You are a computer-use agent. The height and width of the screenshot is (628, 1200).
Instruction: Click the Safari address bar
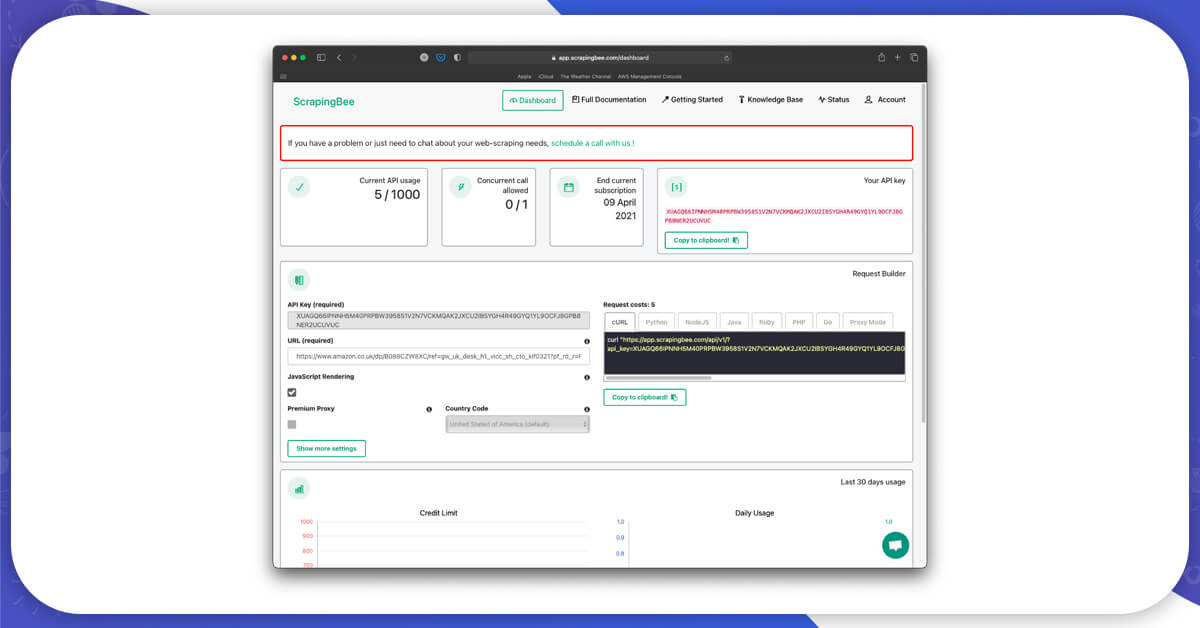tap(599, 58)
